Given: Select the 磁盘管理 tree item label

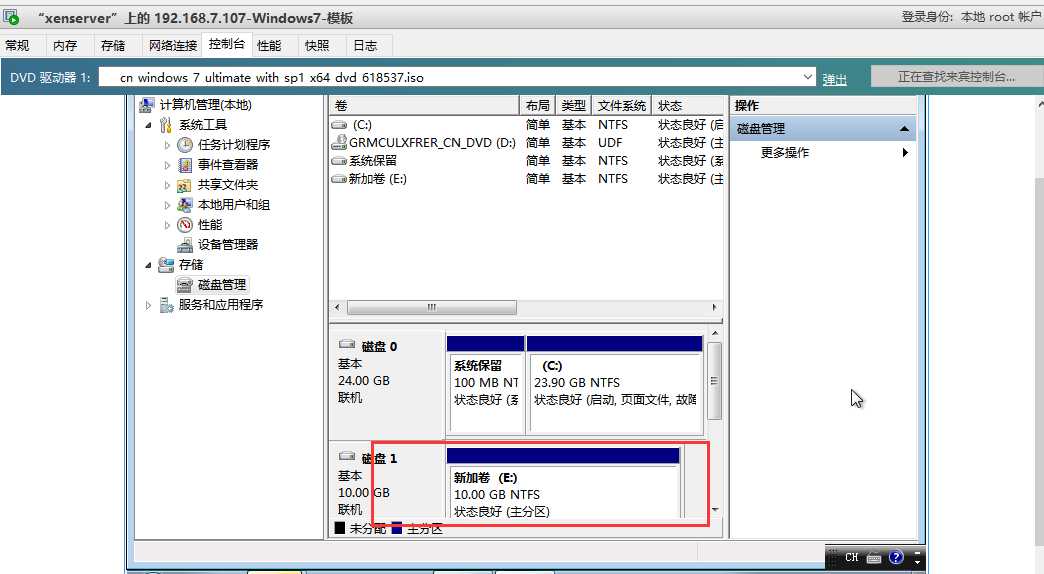Looking at the screenshot, I should pos(222,285).
